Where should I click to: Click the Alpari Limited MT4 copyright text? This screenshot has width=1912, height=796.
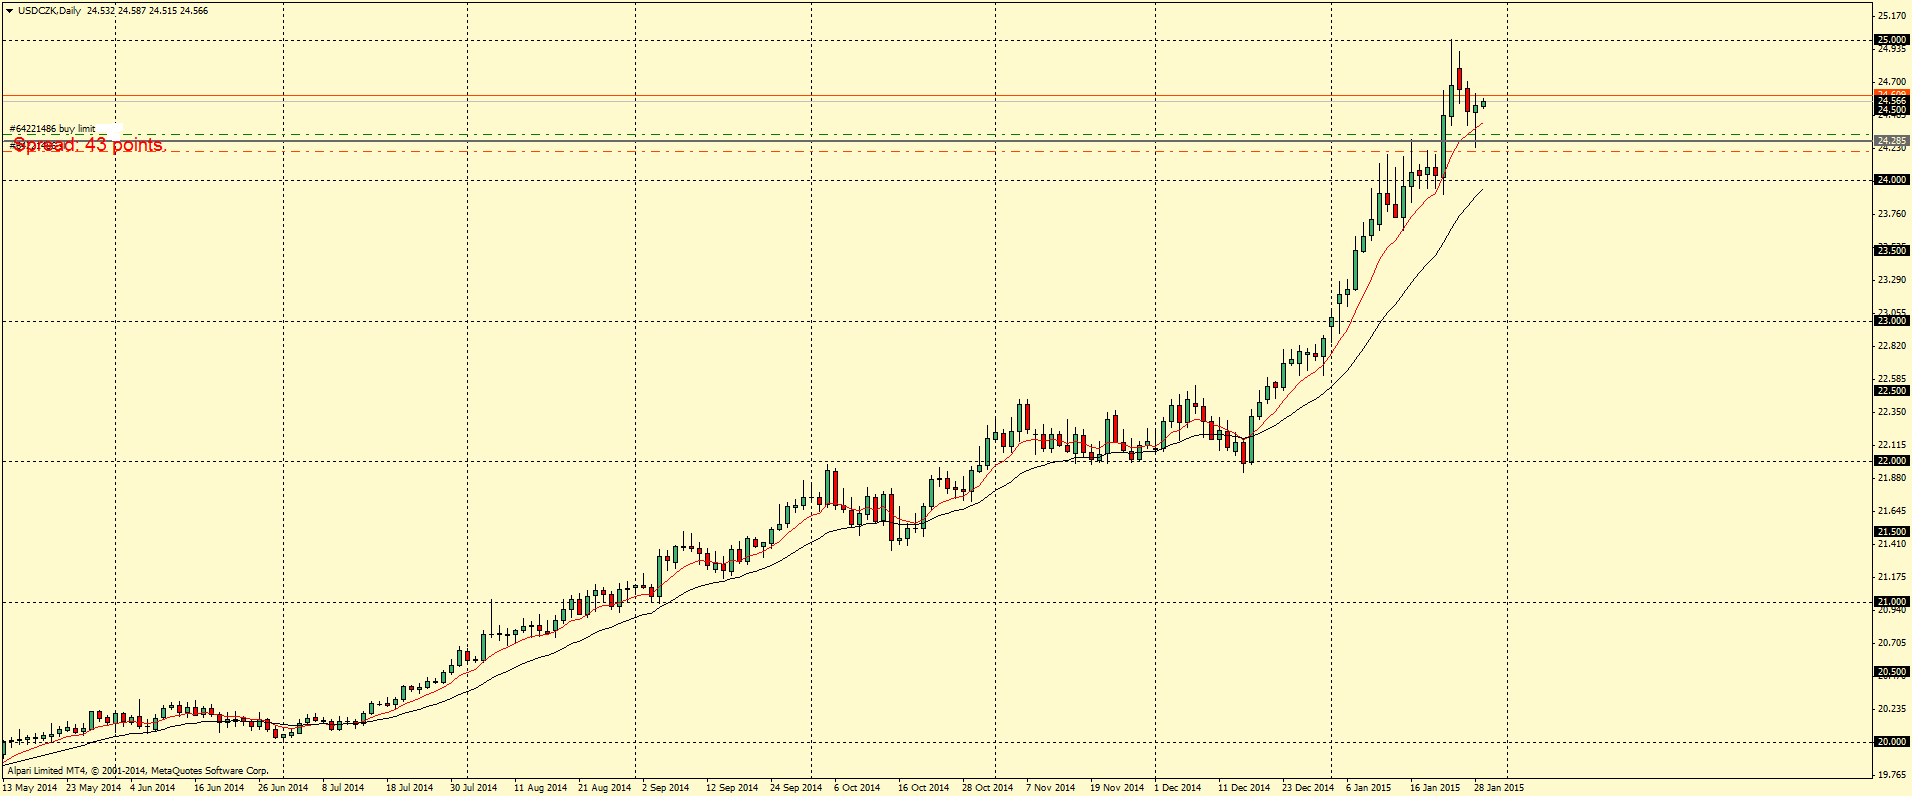[138, 771]
